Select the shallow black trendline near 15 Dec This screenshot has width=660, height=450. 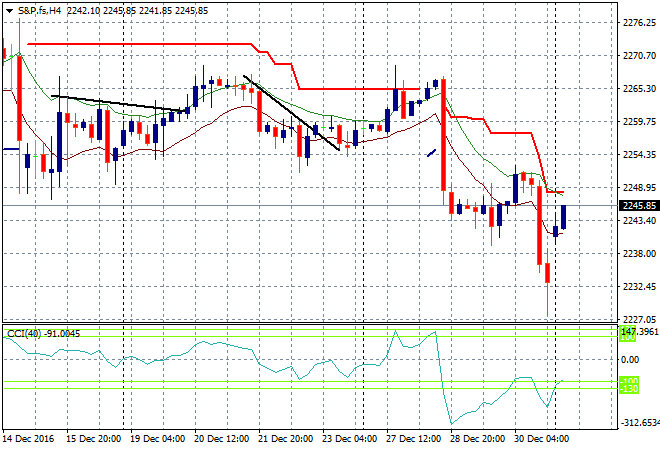[x=118, y=103]
